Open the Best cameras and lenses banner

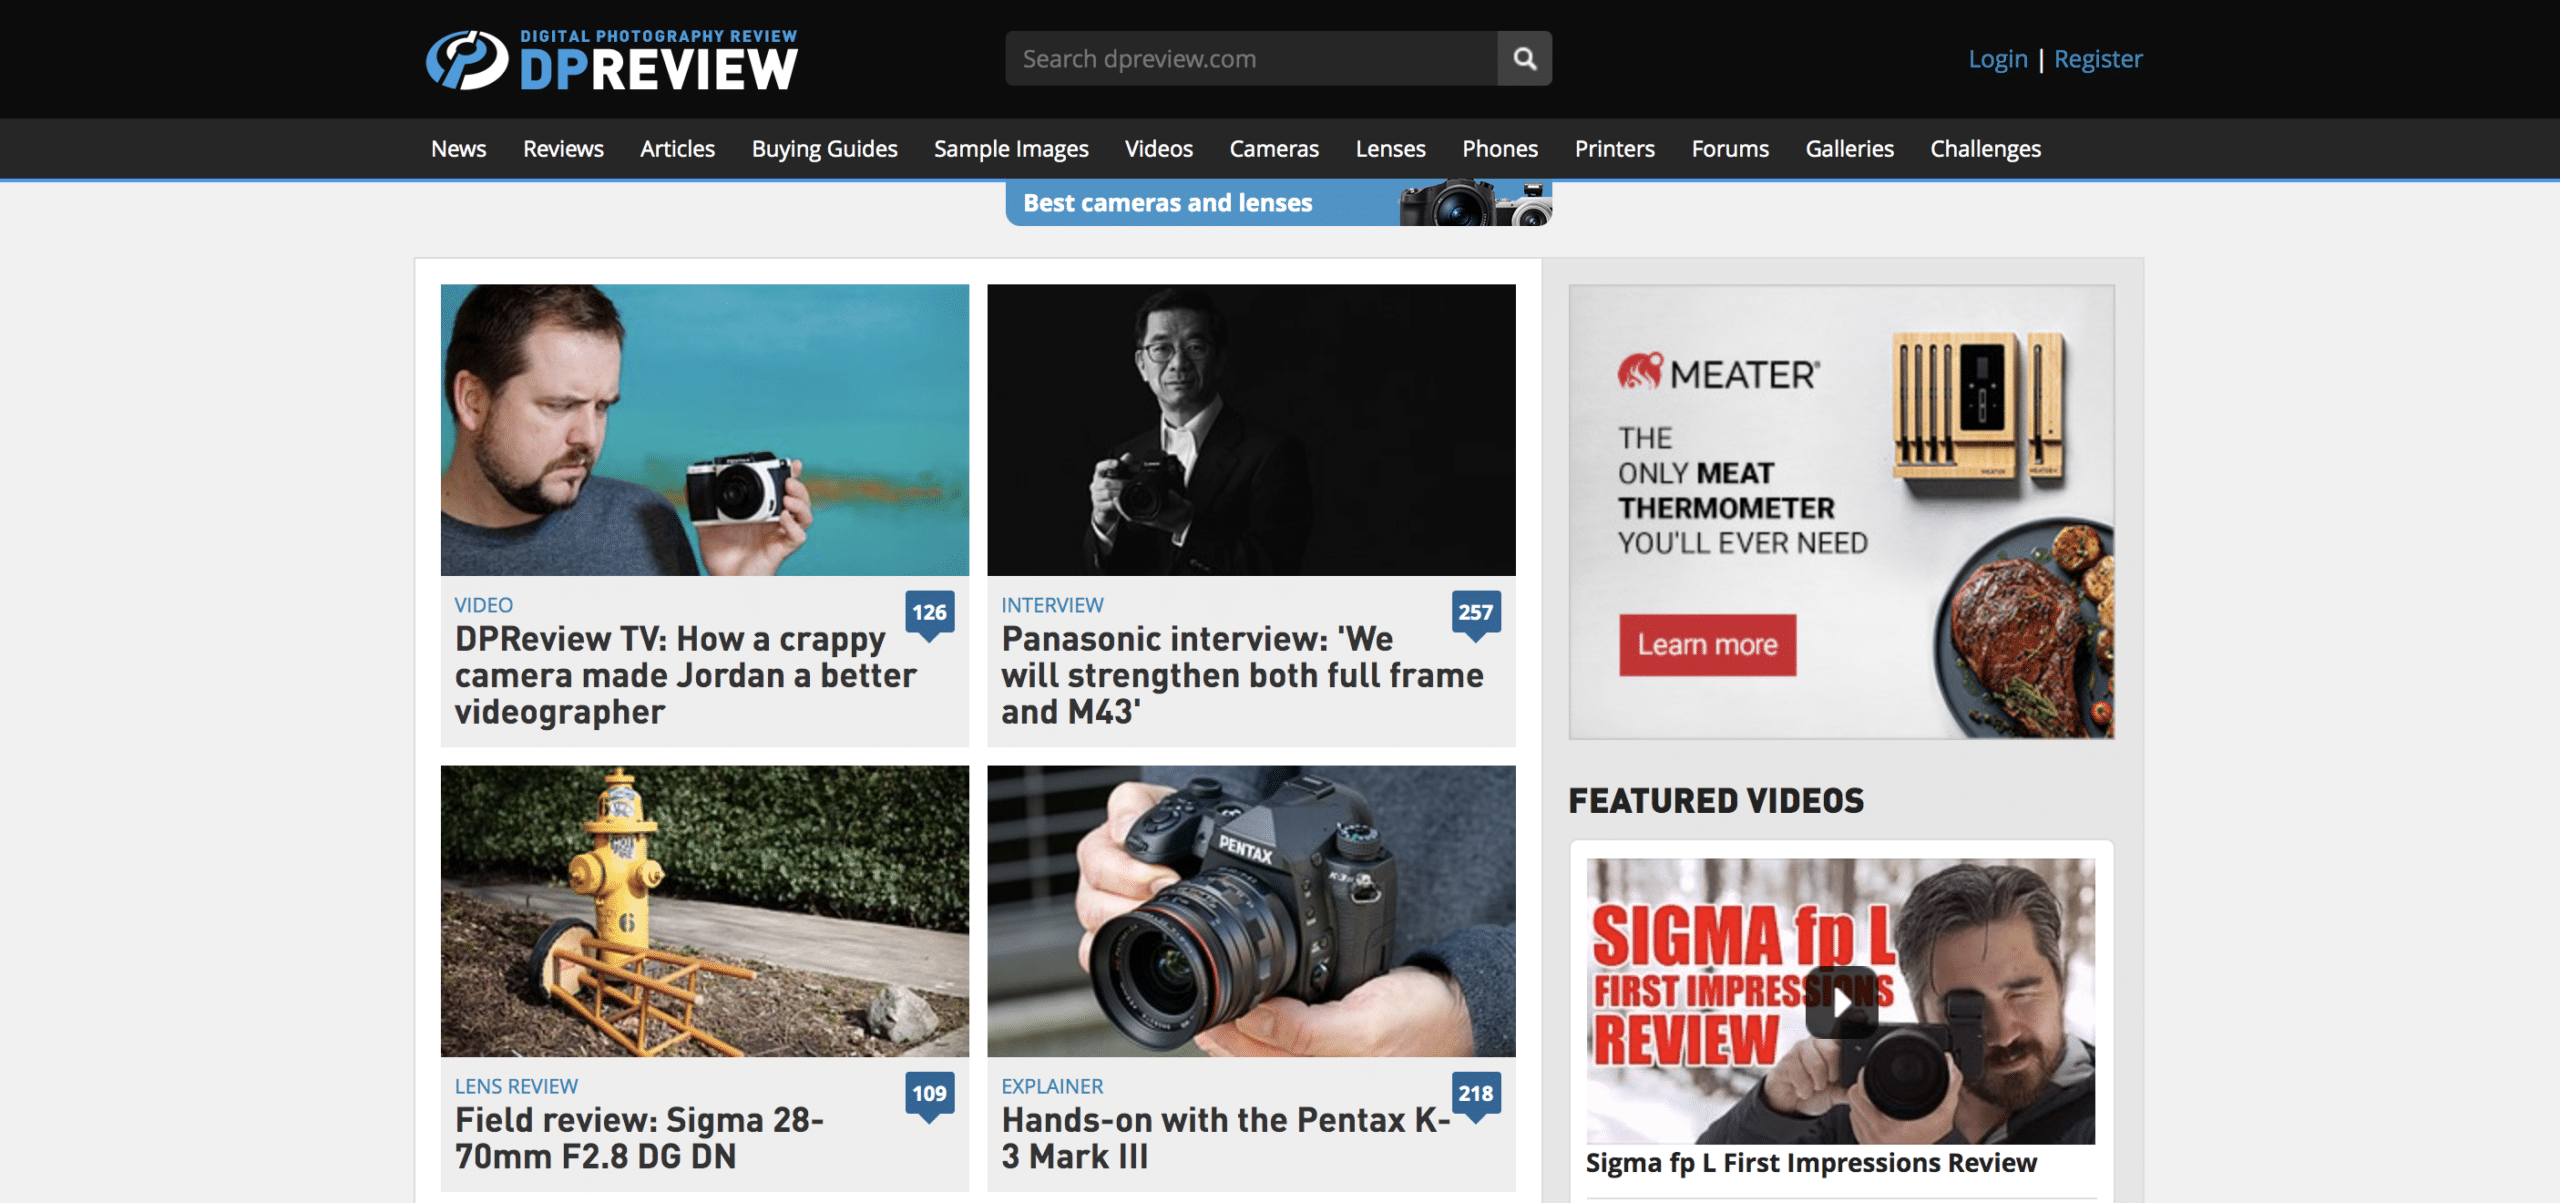click(1278, 203)
